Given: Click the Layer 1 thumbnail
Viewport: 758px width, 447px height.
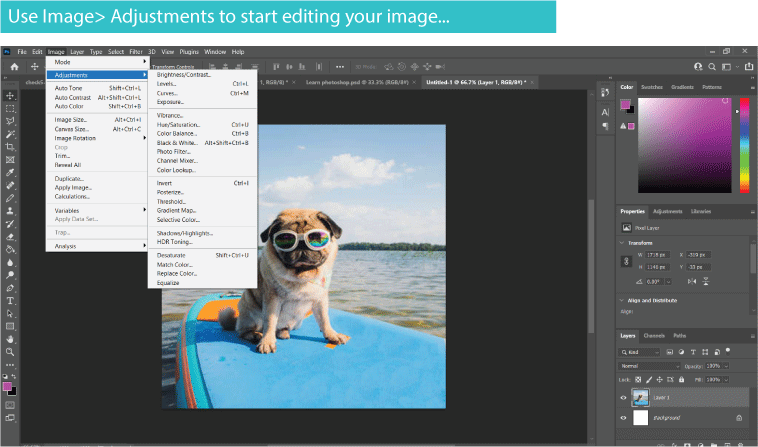Looking at the screenshot, I should coord(641,398).
